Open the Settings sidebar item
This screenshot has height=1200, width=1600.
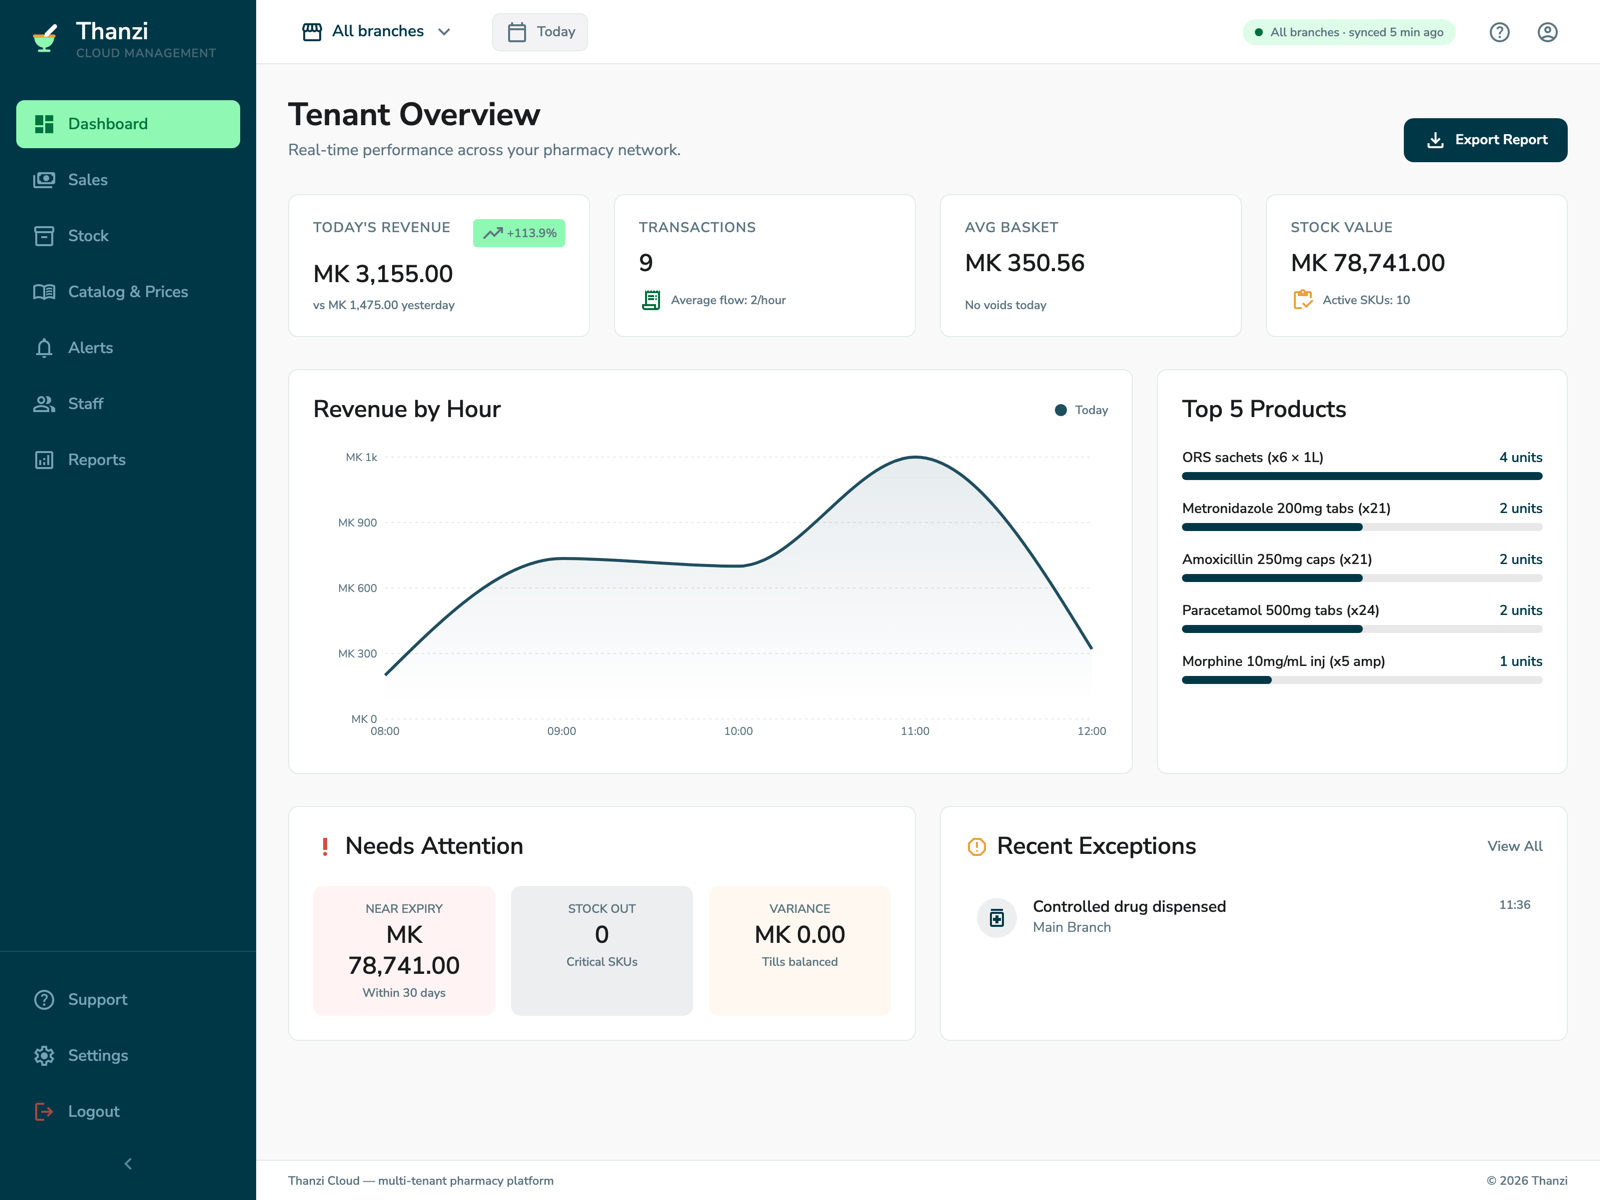[128, 1056]
